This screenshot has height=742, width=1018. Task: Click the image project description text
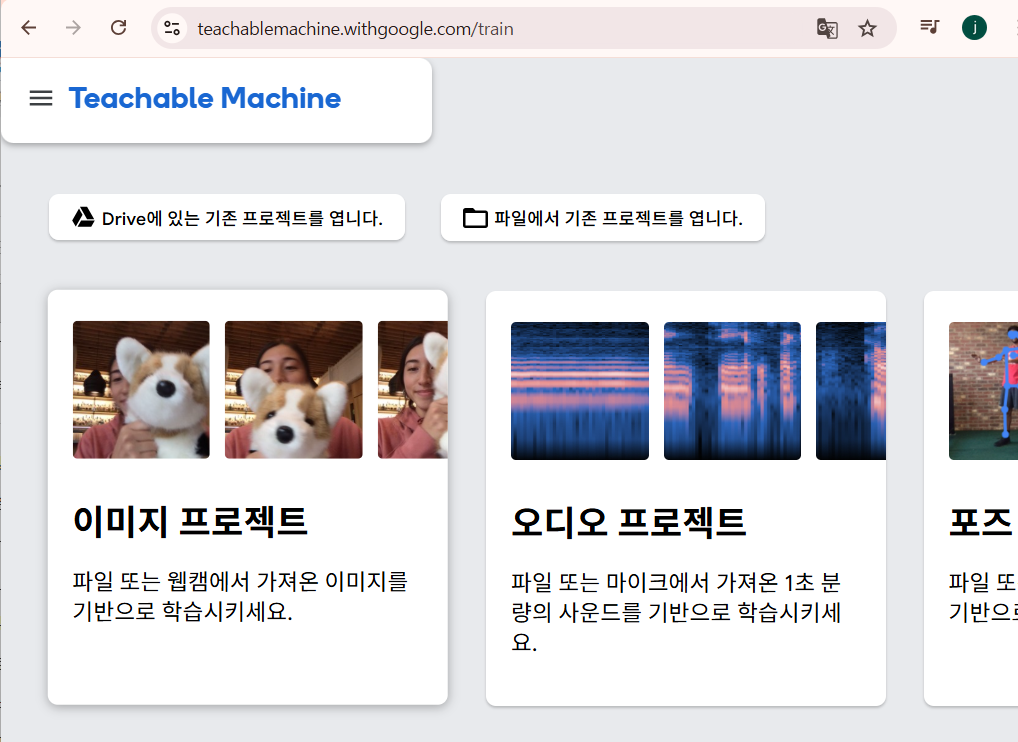pyautogui.click(x=240, y=596)
